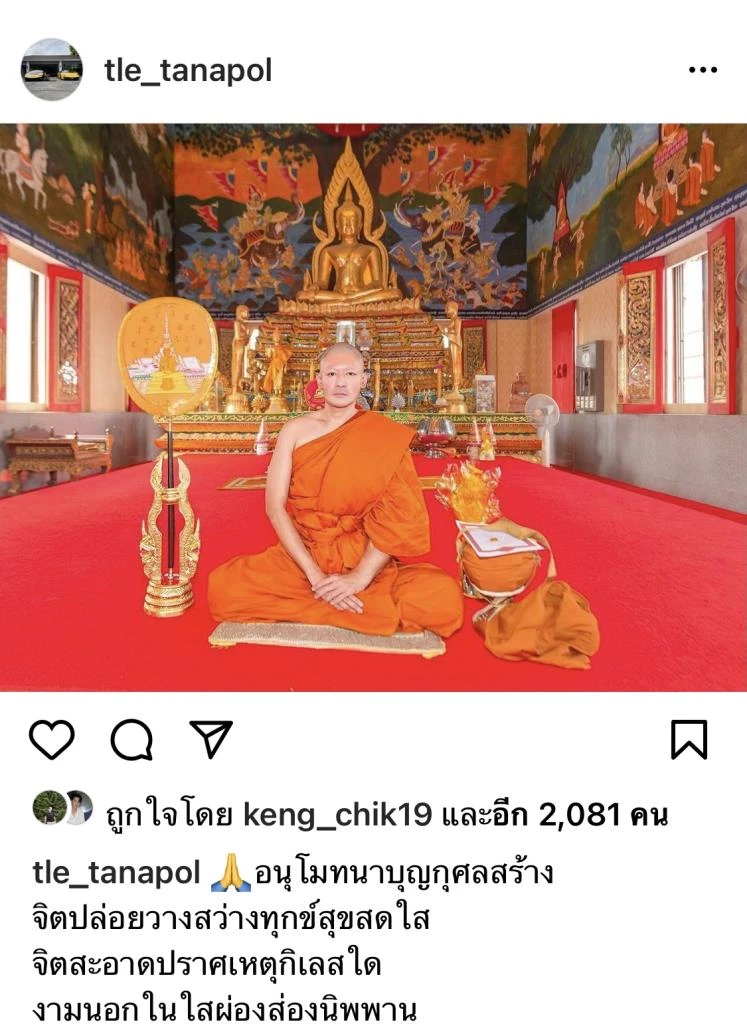This screenshot has height=1024, width=747.
Task: Tap the golden Buddha statue in photo
Action: (x=349, y=243)
